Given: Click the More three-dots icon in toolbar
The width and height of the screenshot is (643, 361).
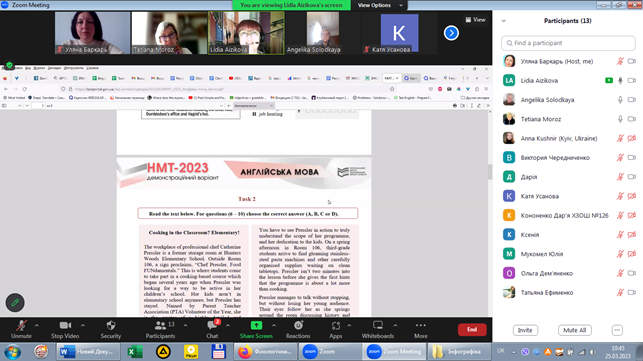Looking at the screenshot, I should [420, 325].
